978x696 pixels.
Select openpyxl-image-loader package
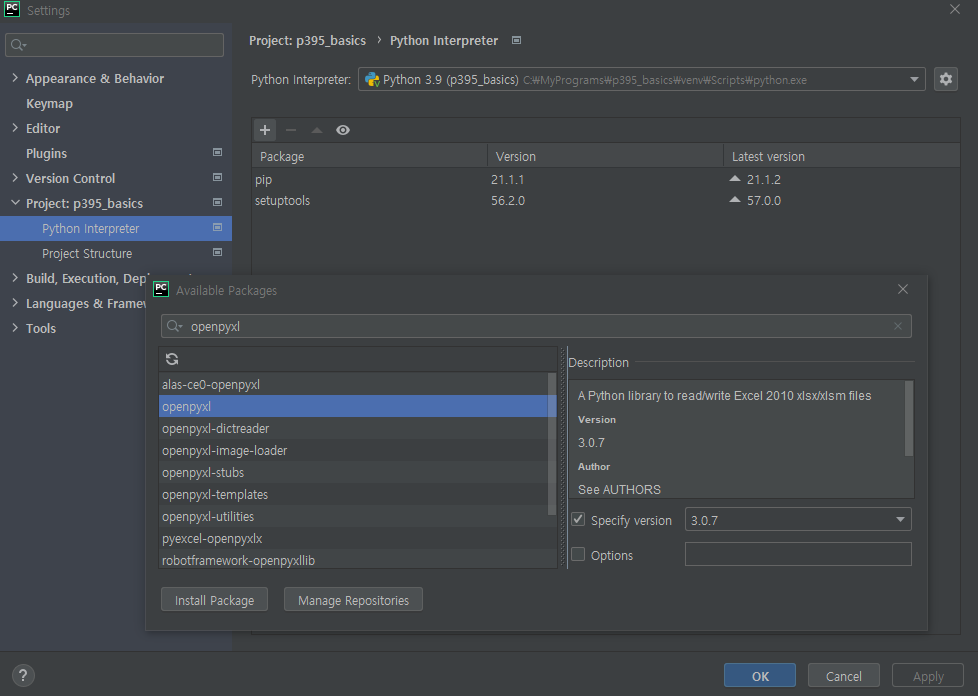(353, 450)
